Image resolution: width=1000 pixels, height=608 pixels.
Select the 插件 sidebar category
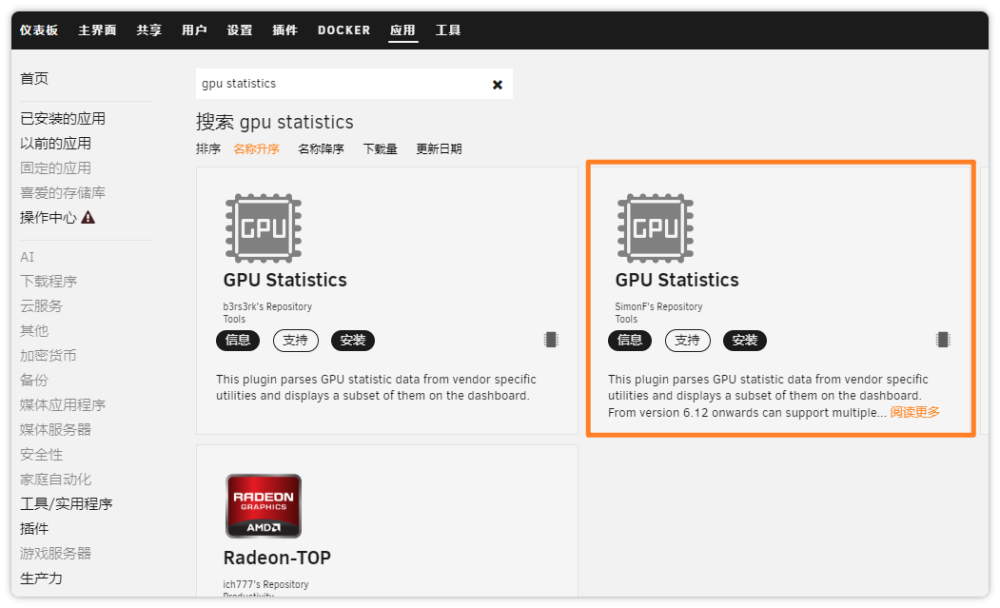point(34,528)
